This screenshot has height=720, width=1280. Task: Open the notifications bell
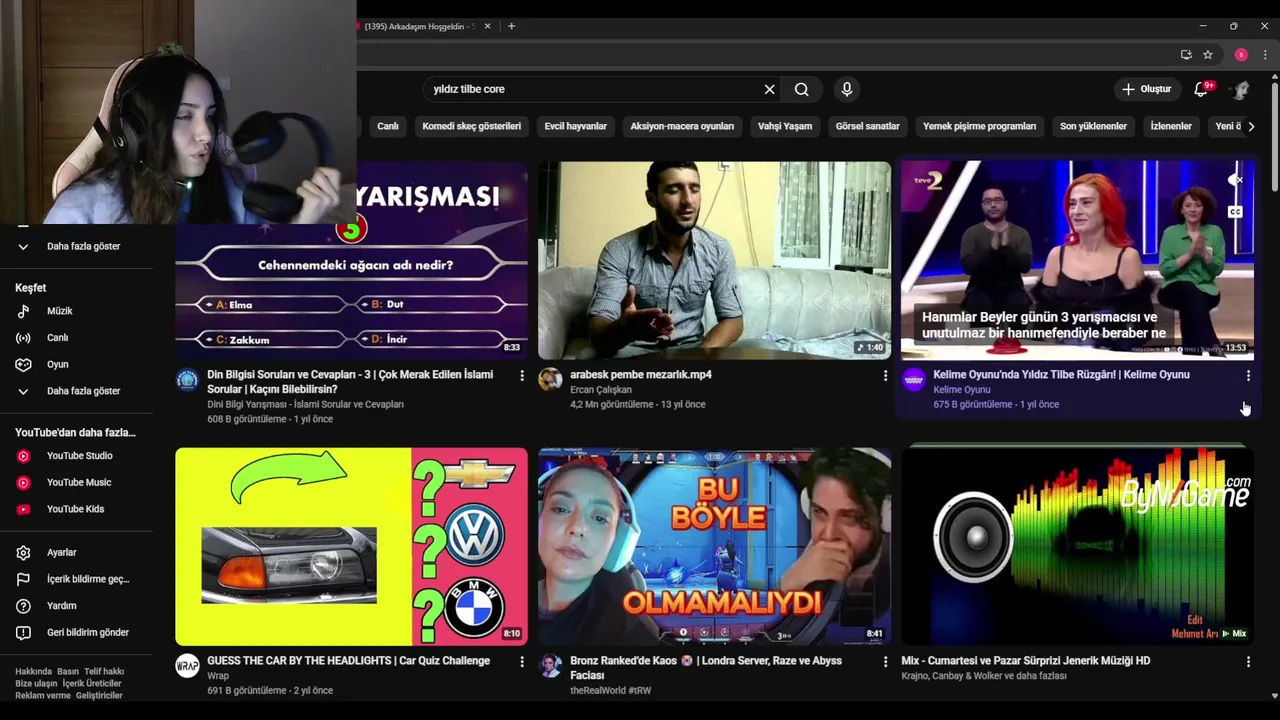point(1201,89)
